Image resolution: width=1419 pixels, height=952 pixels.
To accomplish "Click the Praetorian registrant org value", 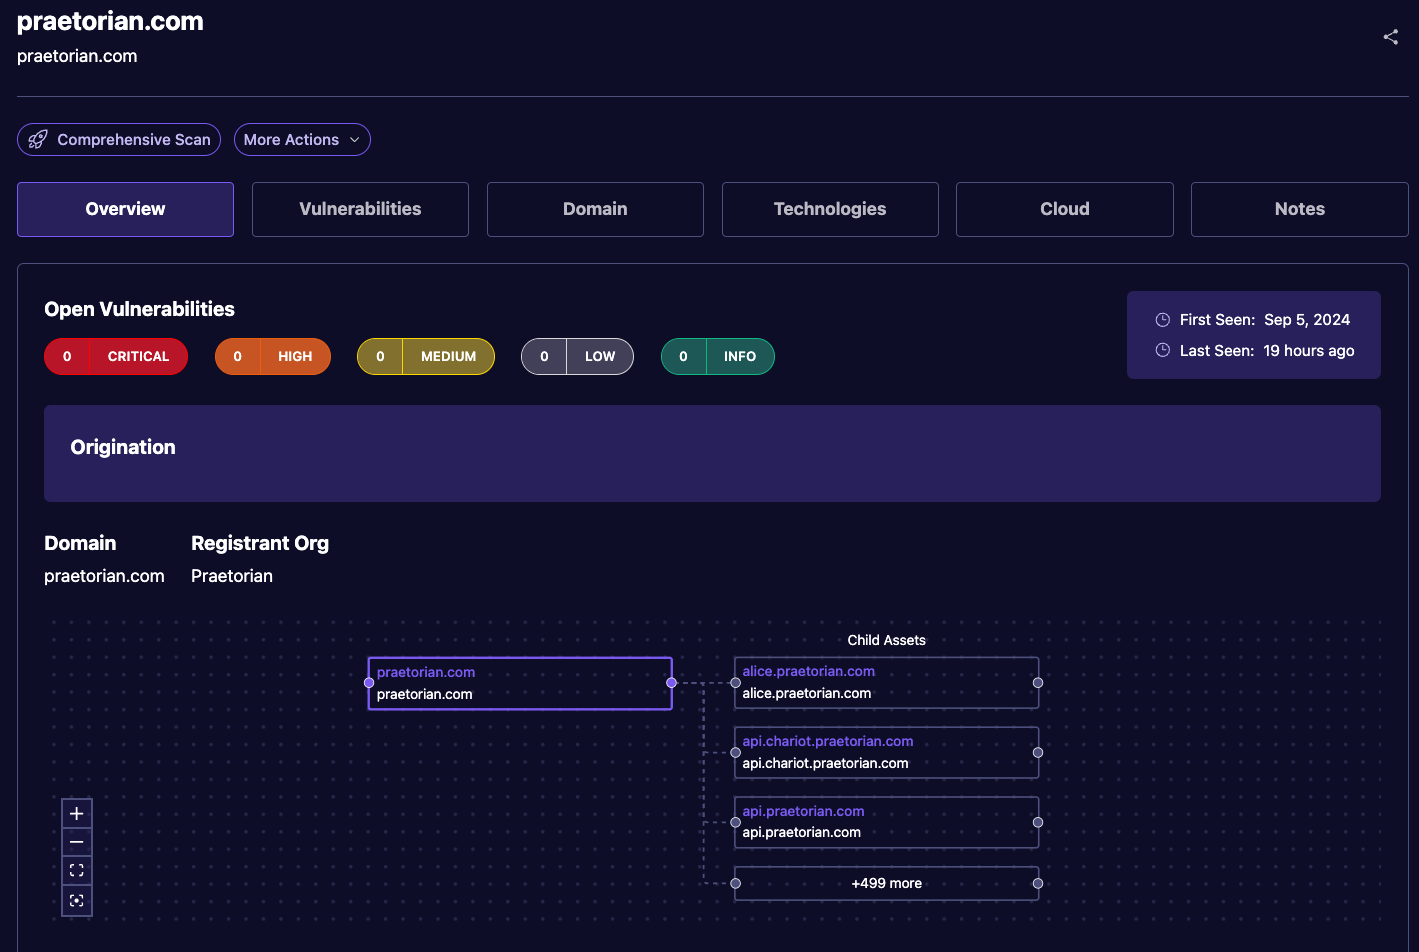I will pos(232,576).
